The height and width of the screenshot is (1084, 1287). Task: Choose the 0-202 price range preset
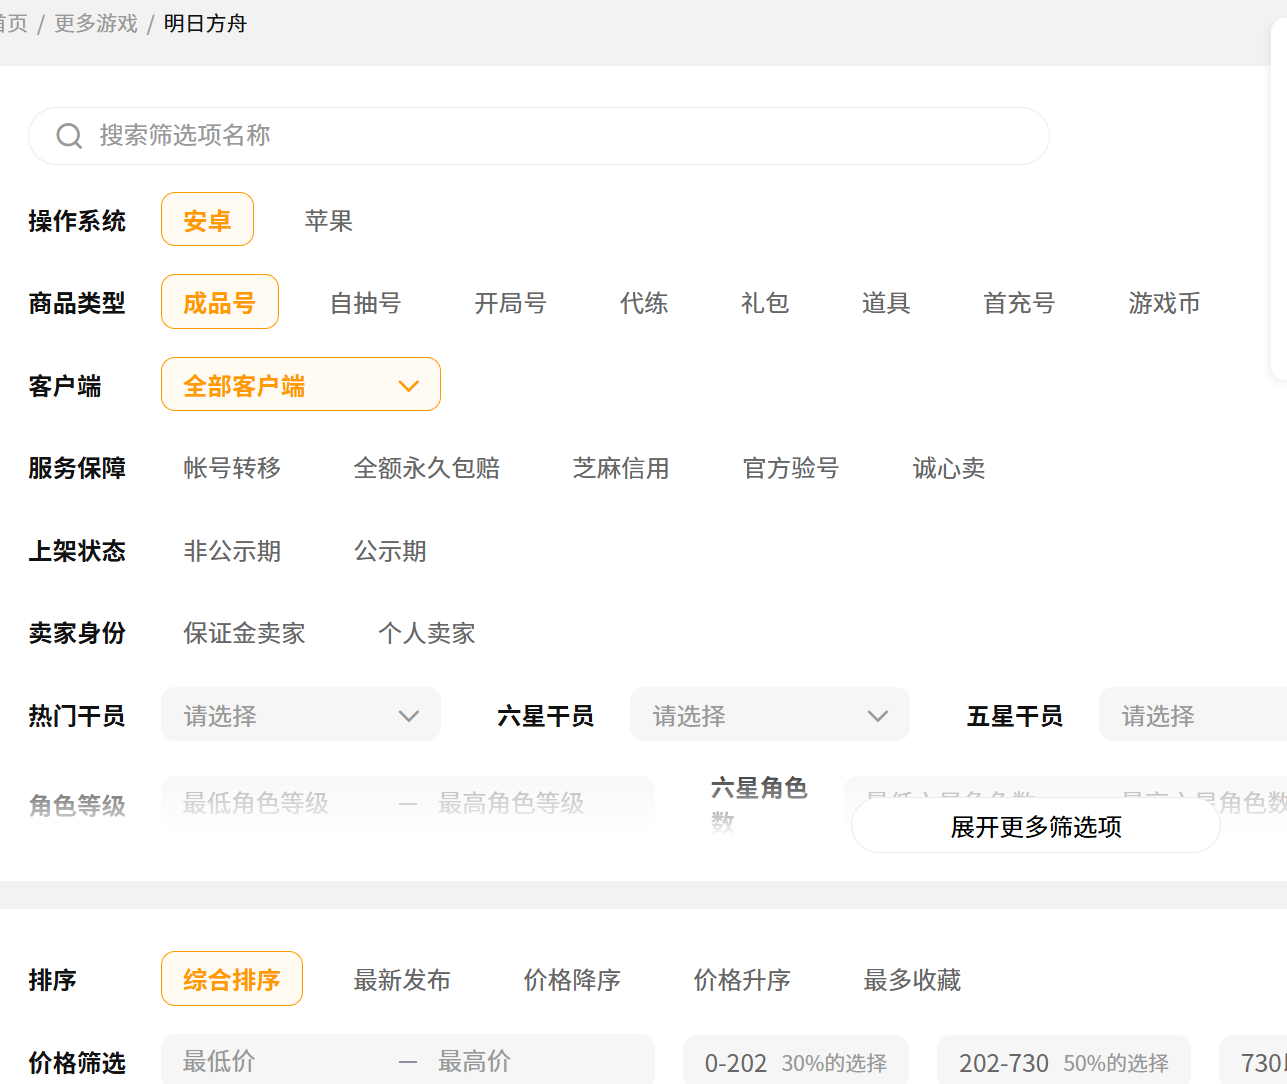pos(795,1062)
